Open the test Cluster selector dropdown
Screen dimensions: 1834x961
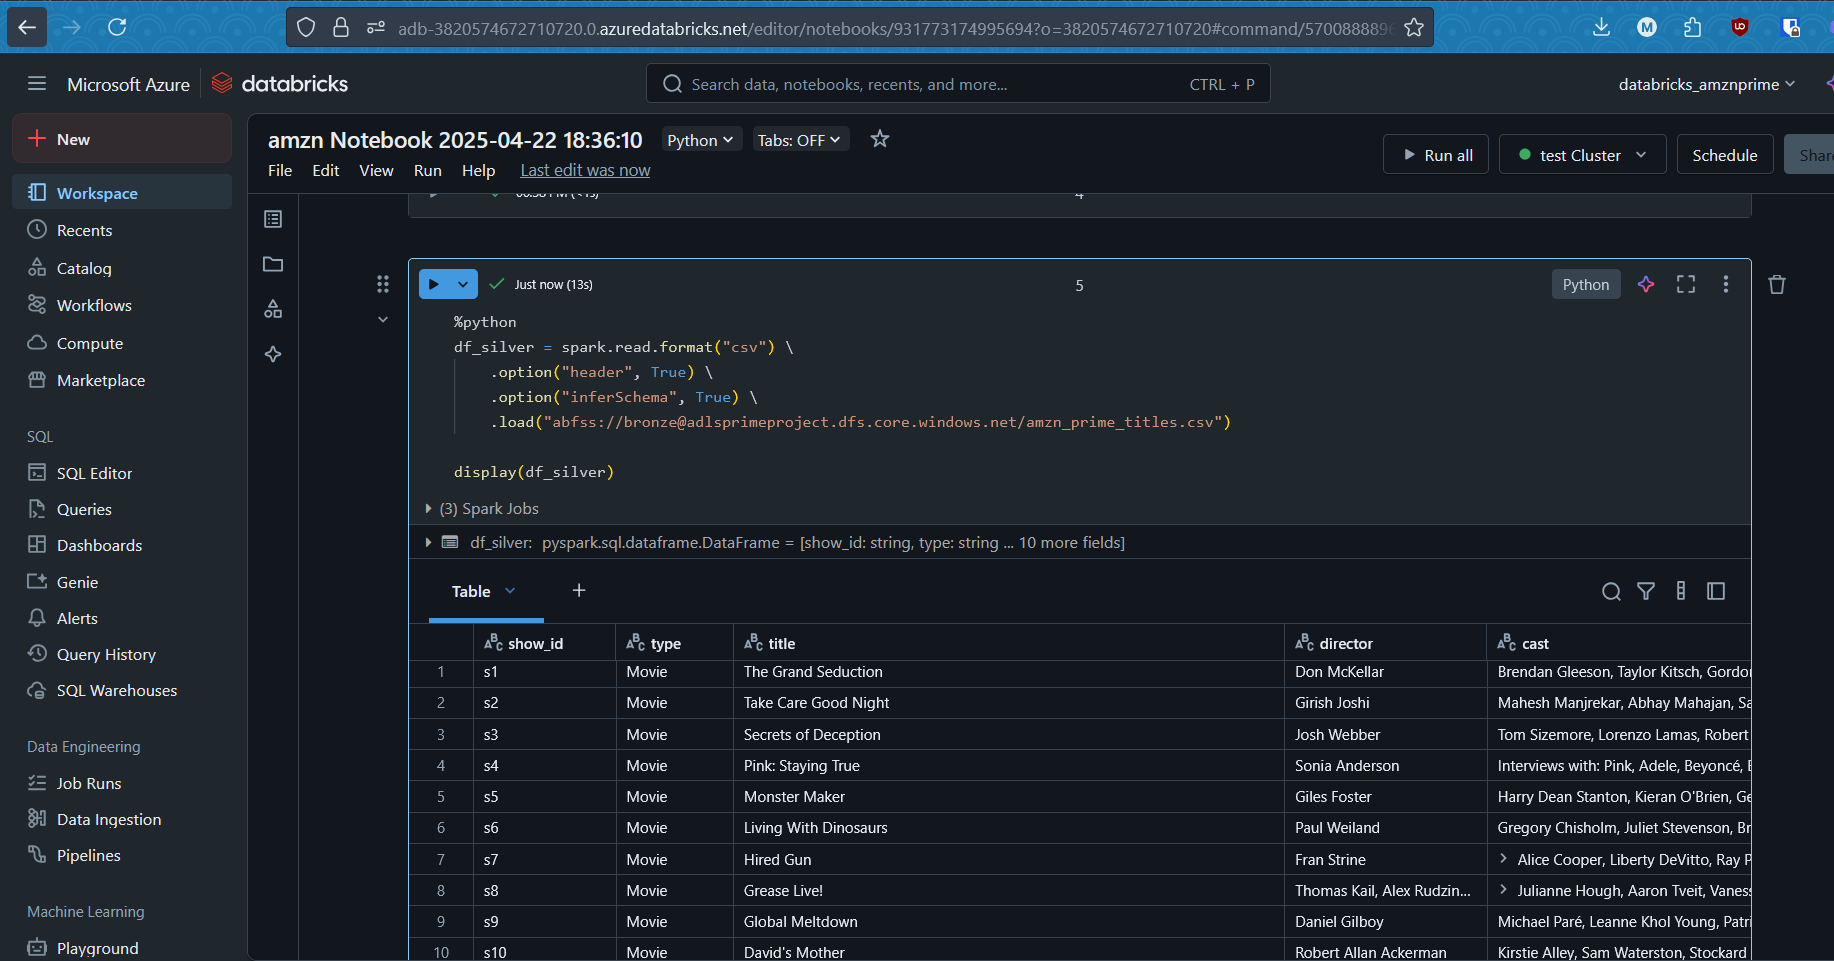point(1582,154)
